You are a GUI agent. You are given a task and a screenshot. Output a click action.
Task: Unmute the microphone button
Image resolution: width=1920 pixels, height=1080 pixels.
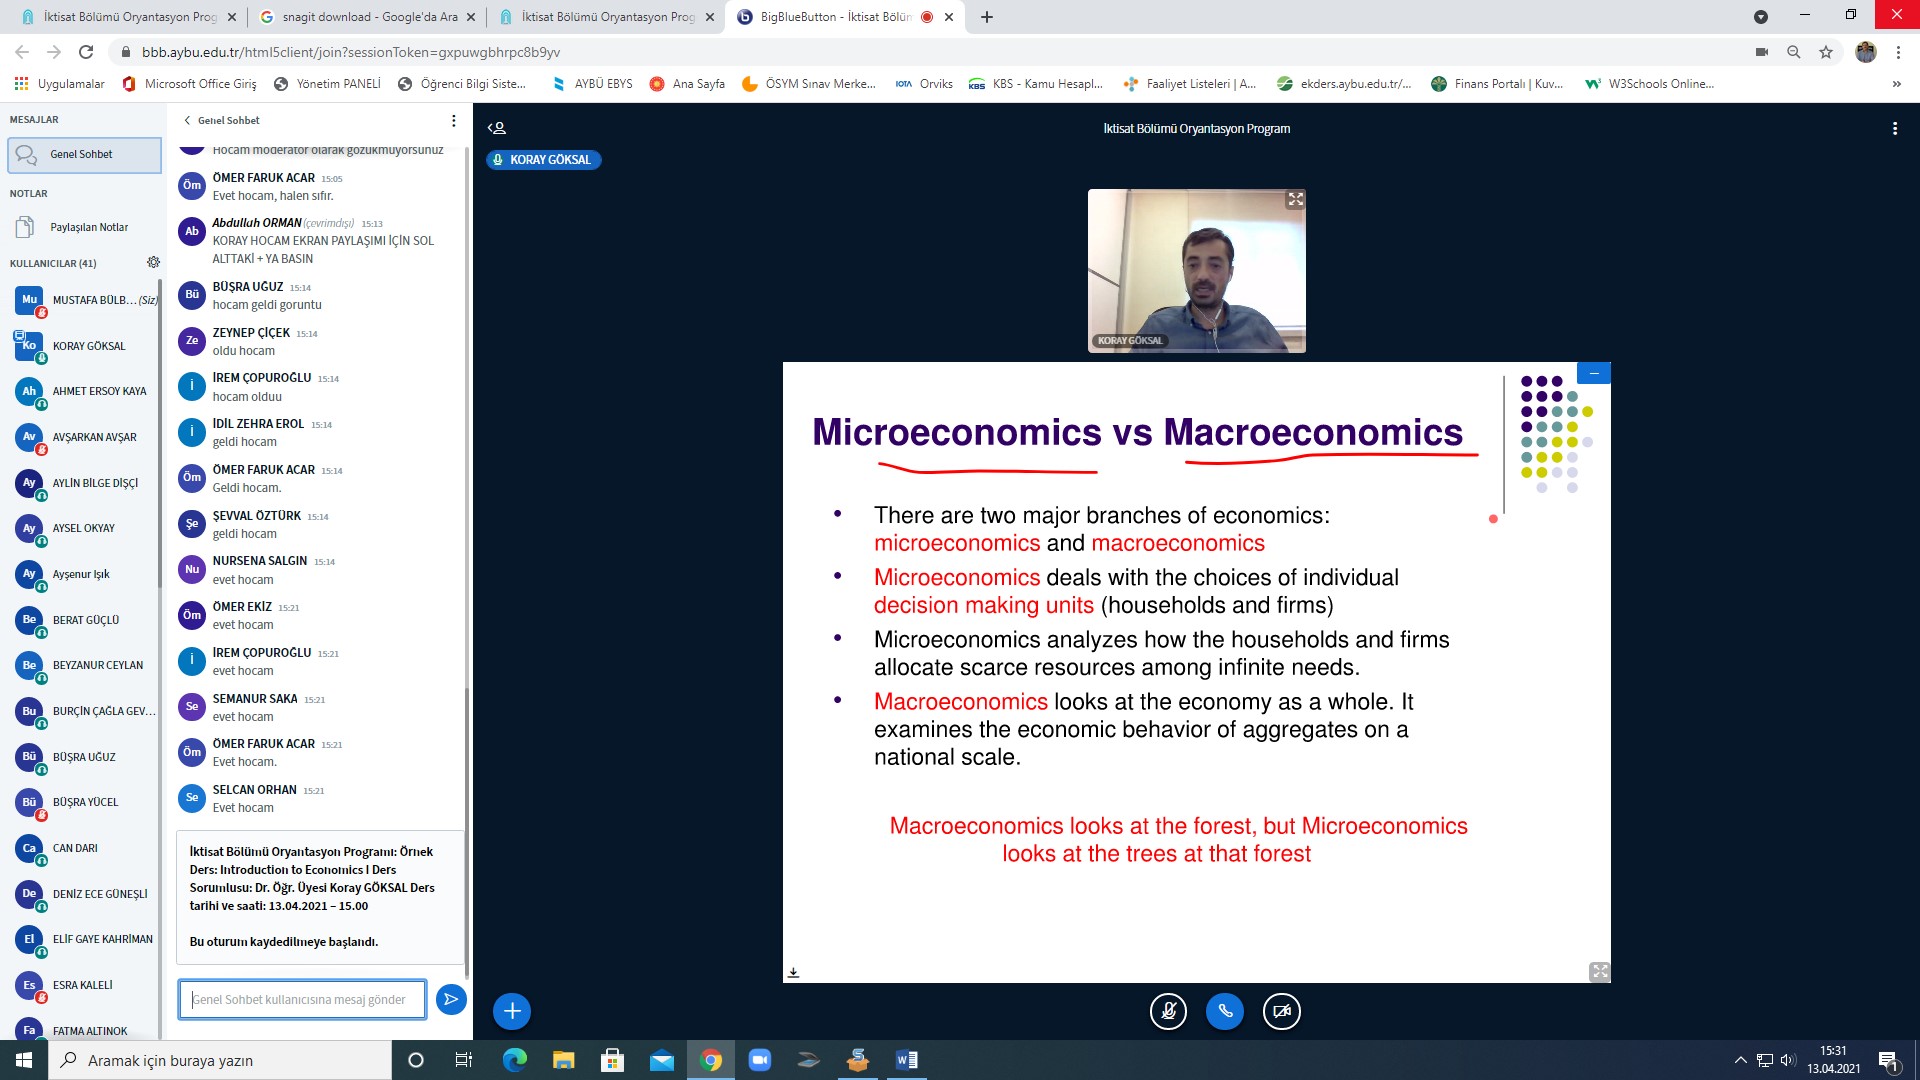click(1168, 1011)
